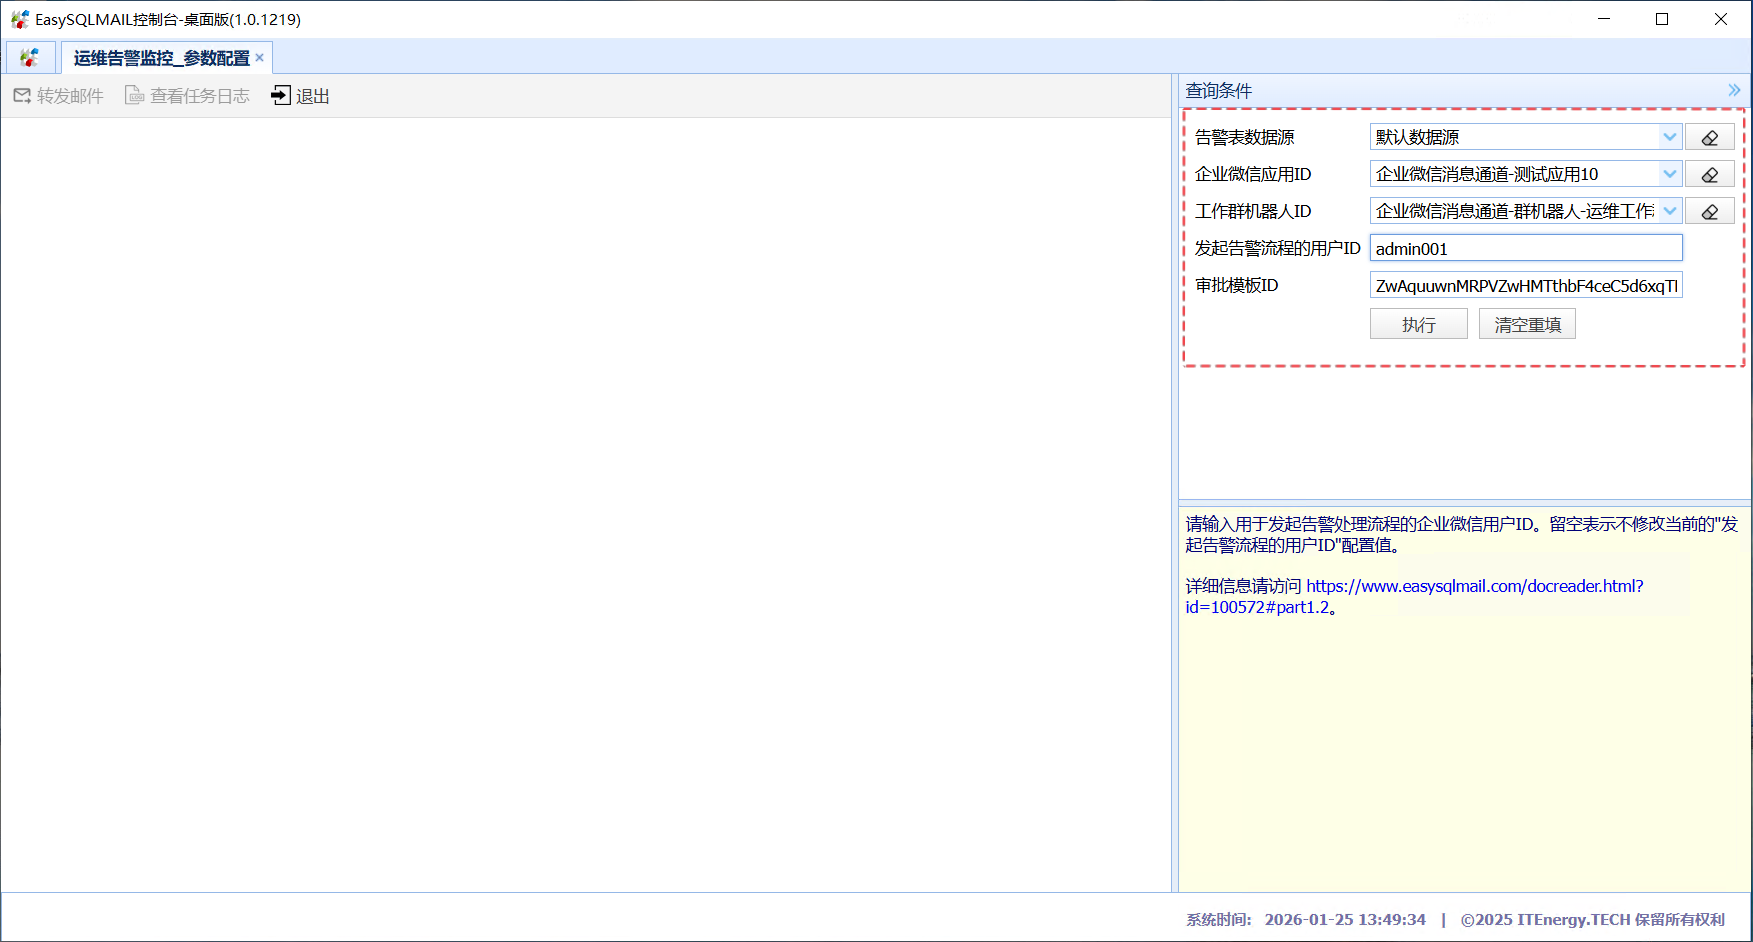Click the 转发邮件 toolbar button

click(59, 96)
